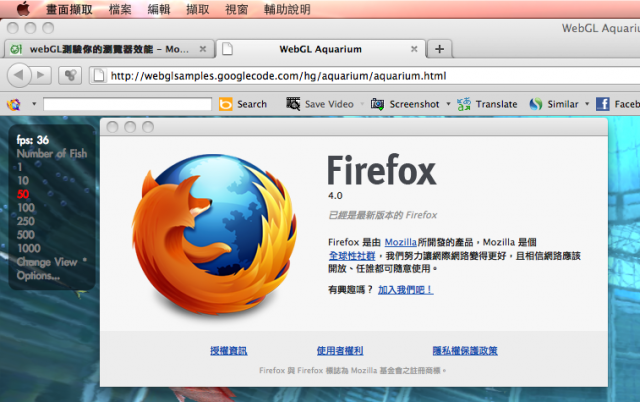Open the 編輯 menu
Image resolution: width=640 pixels, height=402 pixels.
[159, 9]
